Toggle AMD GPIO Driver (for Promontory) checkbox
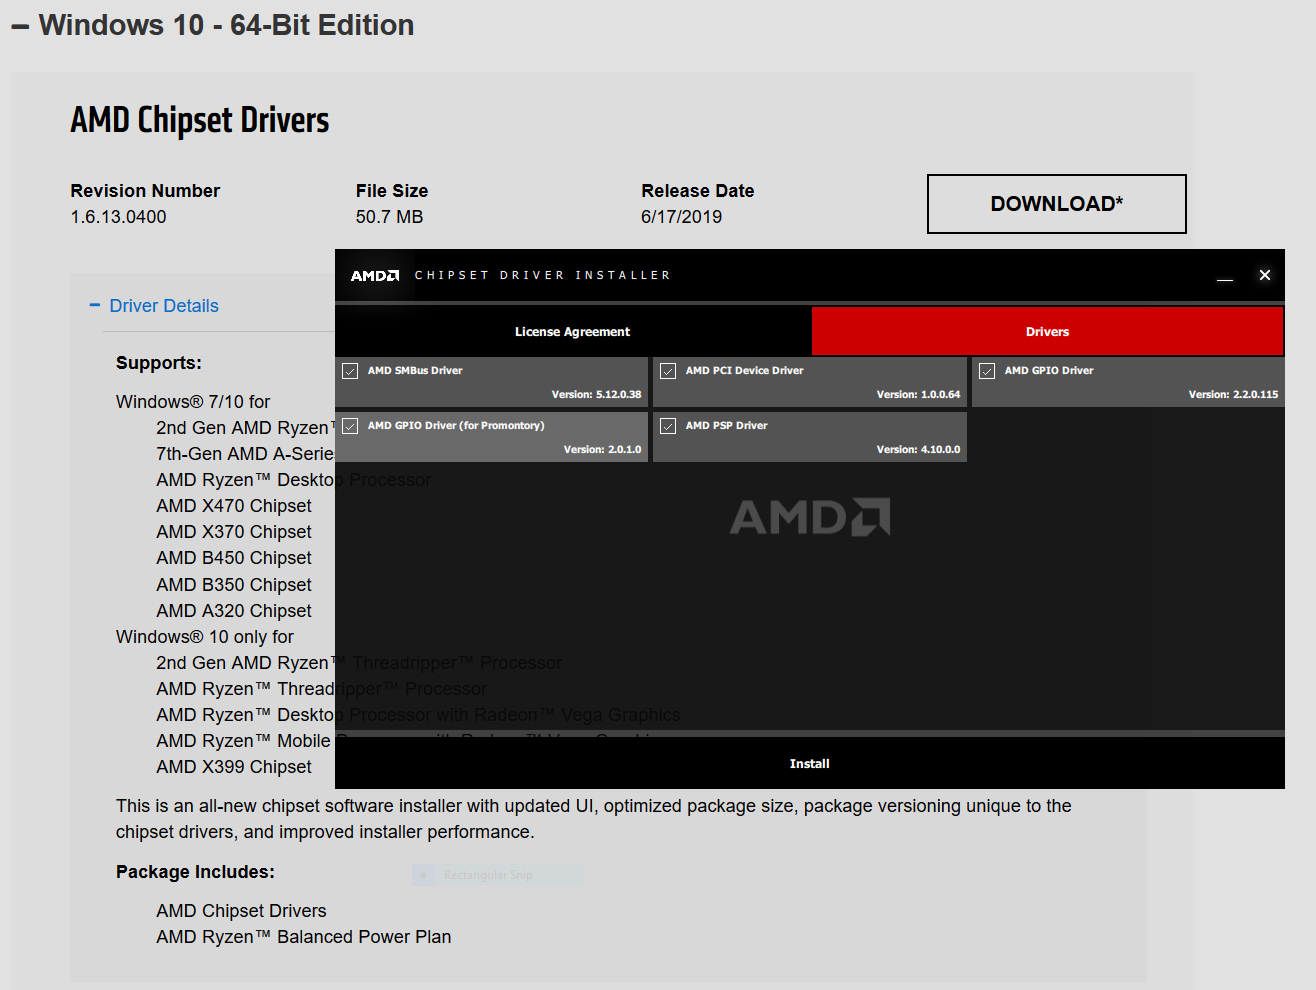 tap(350, 426)
